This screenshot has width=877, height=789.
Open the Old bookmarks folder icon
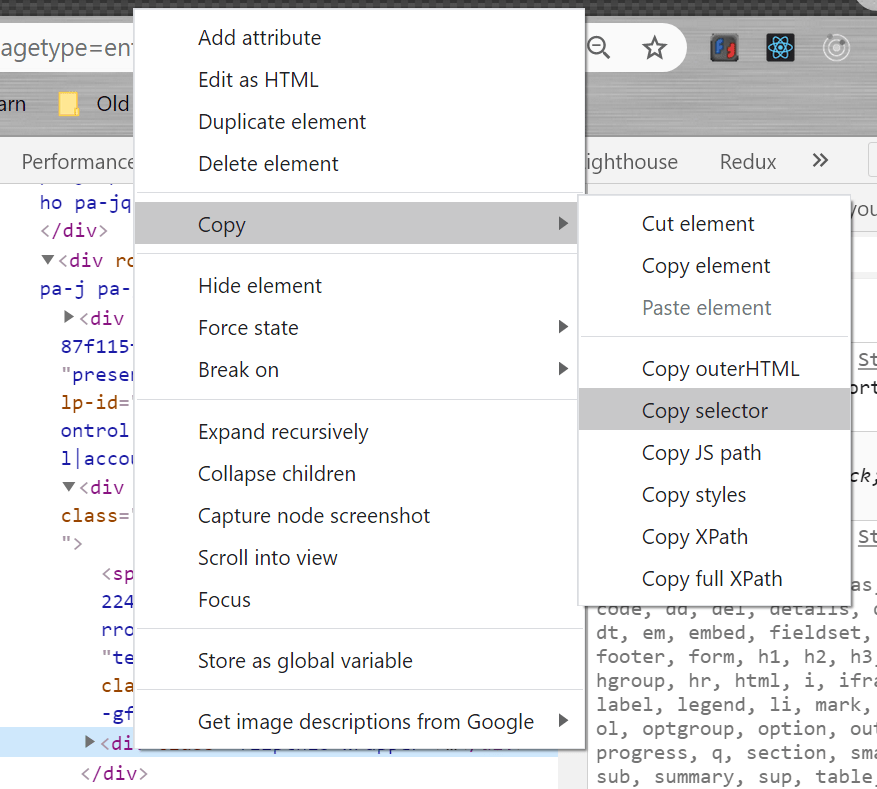tap(69, 104)
